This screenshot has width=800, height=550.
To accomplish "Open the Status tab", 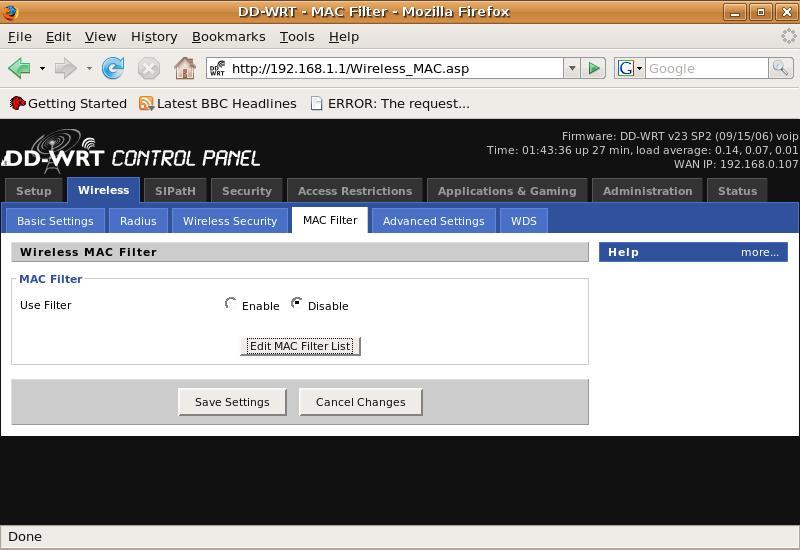I will (x=737, y=190).
